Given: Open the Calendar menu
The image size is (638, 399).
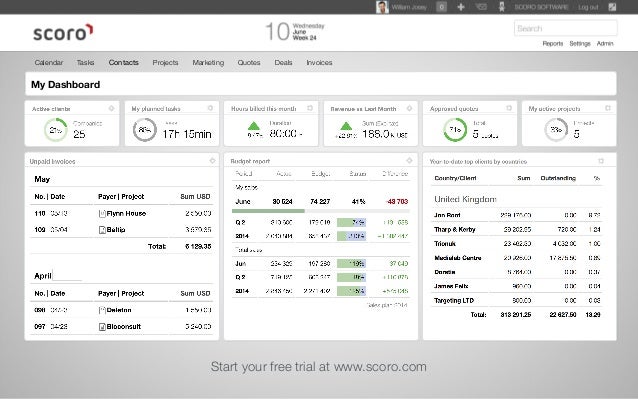Looking at the screenshot, I should click(49, 63).
